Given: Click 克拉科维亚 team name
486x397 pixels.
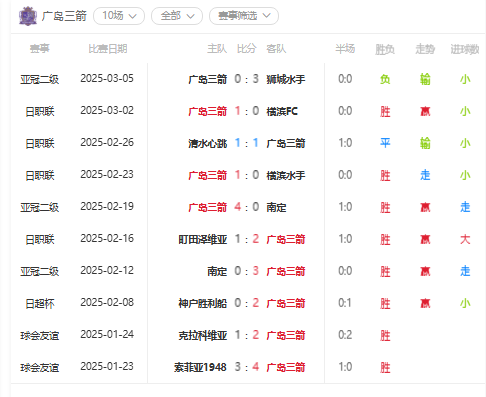Looking at the screenshot, I should coord(203,335).
